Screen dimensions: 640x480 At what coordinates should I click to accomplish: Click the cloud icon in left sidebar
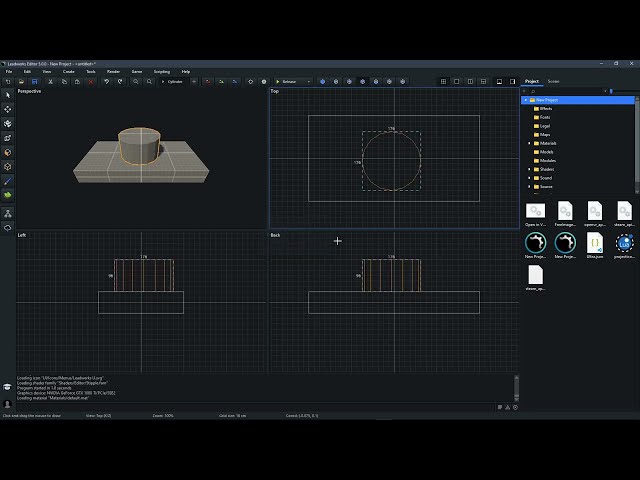pyautogui.click(x=8, y=228)
